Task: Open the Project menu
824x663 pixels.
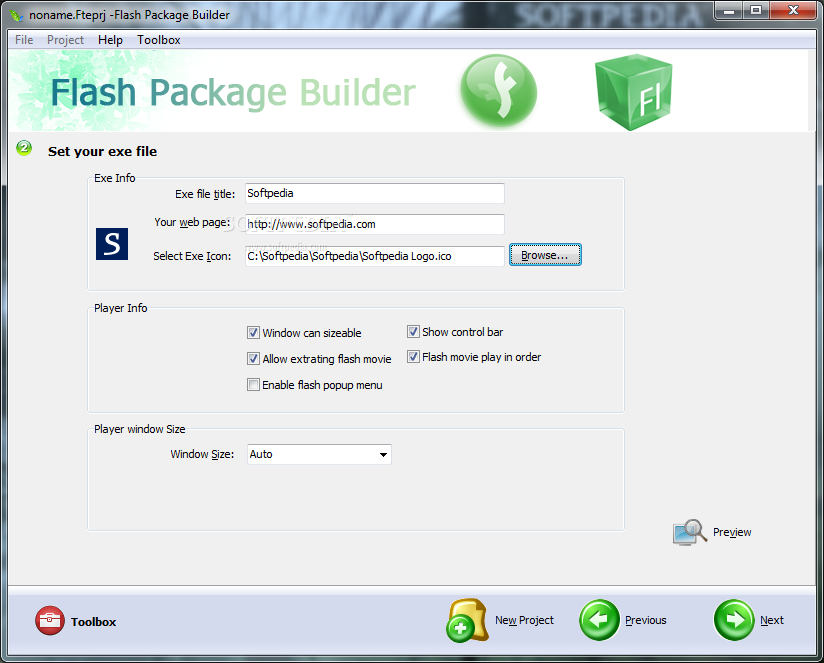Action: pyautogui.click(x=65, y=40)
